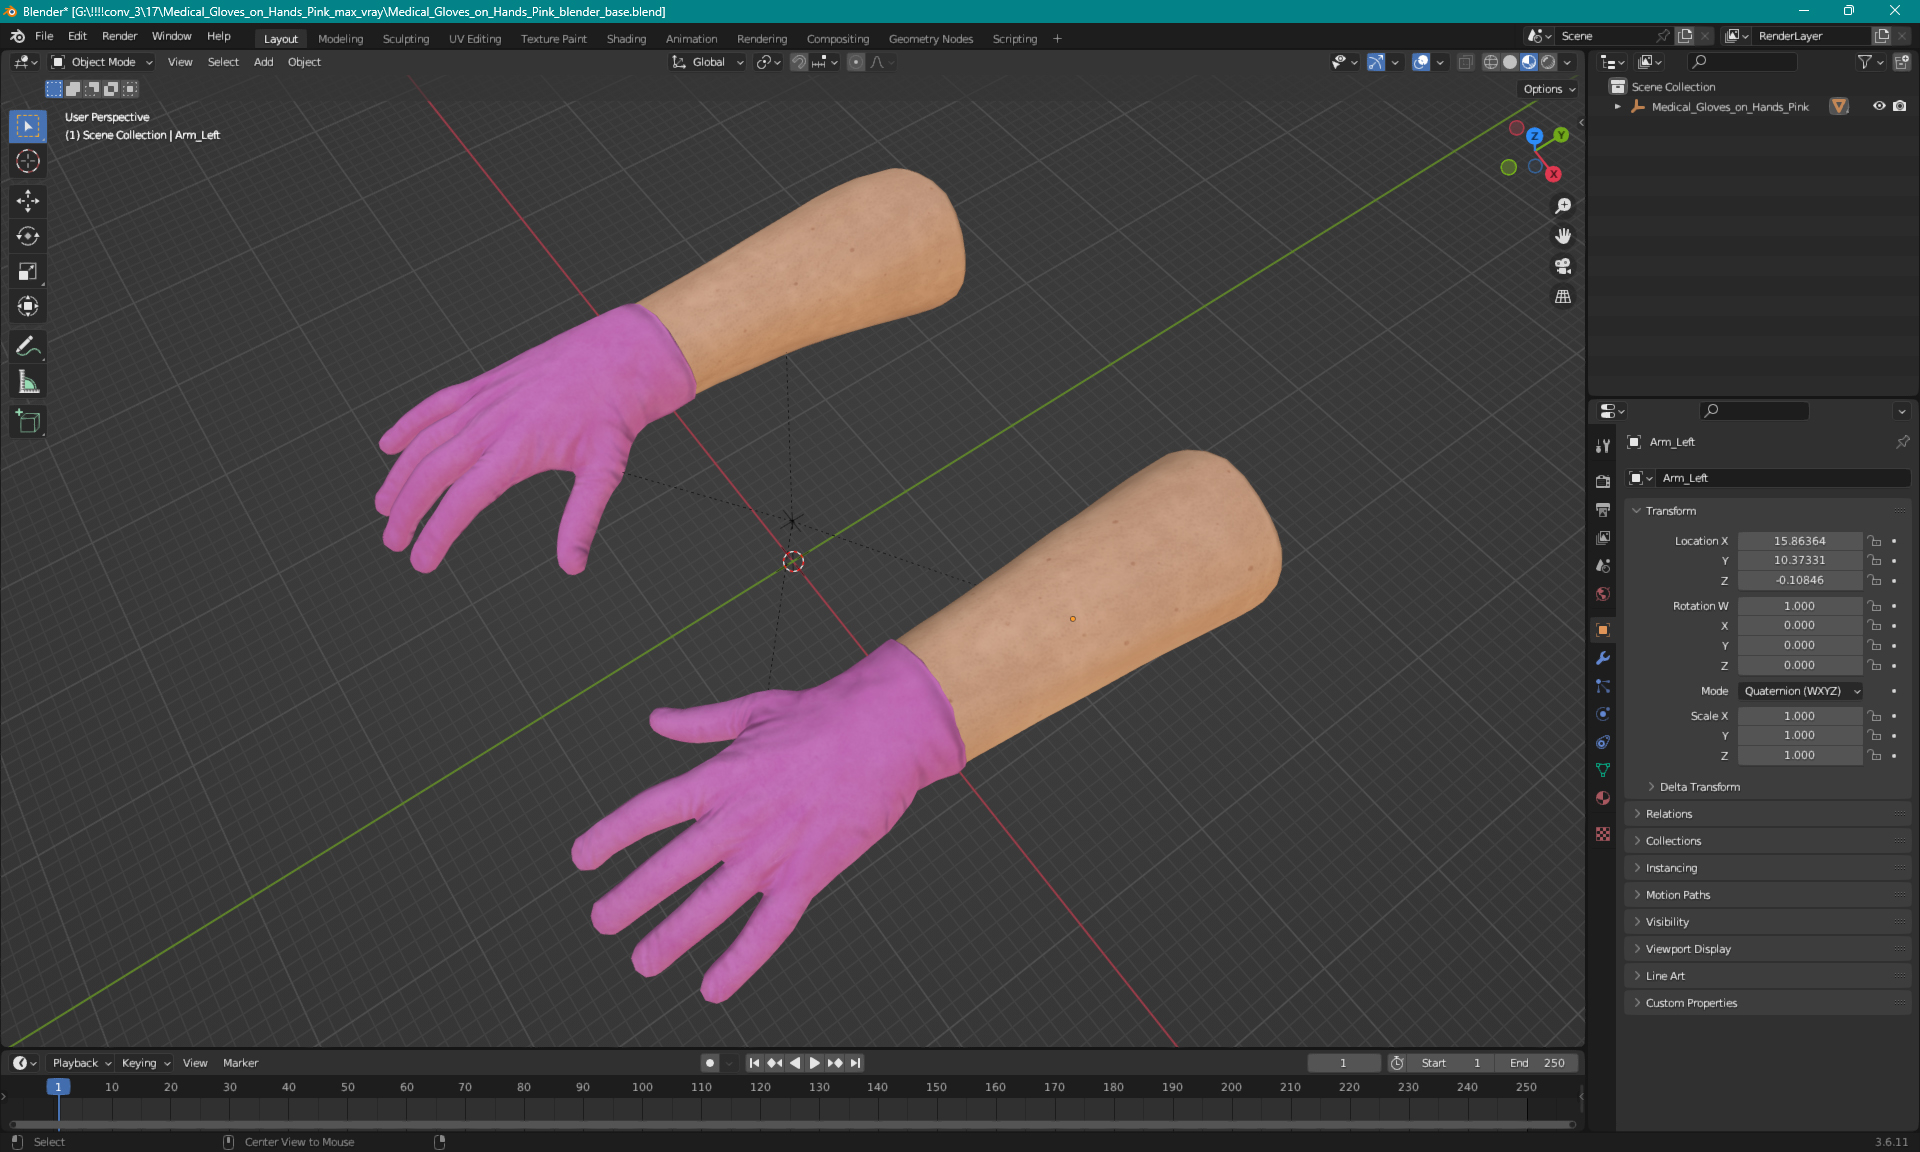Toggle the viewport gizmos button
1920x1152 pixels.
coord(1376,62)
